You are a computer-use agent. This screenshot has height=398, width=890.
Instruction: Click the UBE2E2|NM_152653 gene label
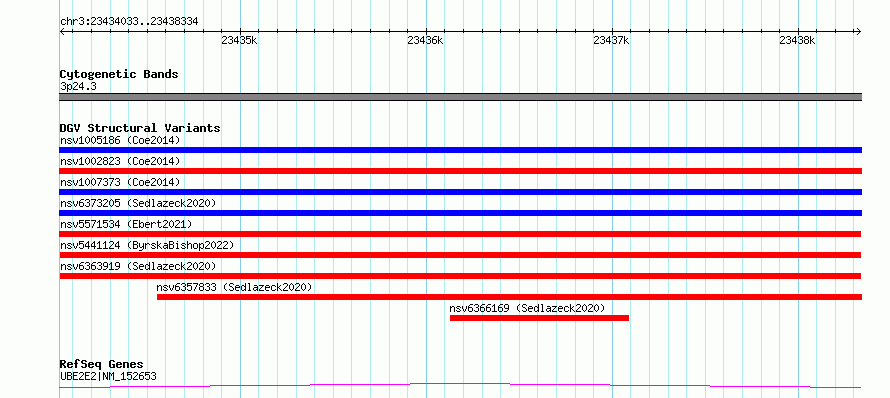108,376
